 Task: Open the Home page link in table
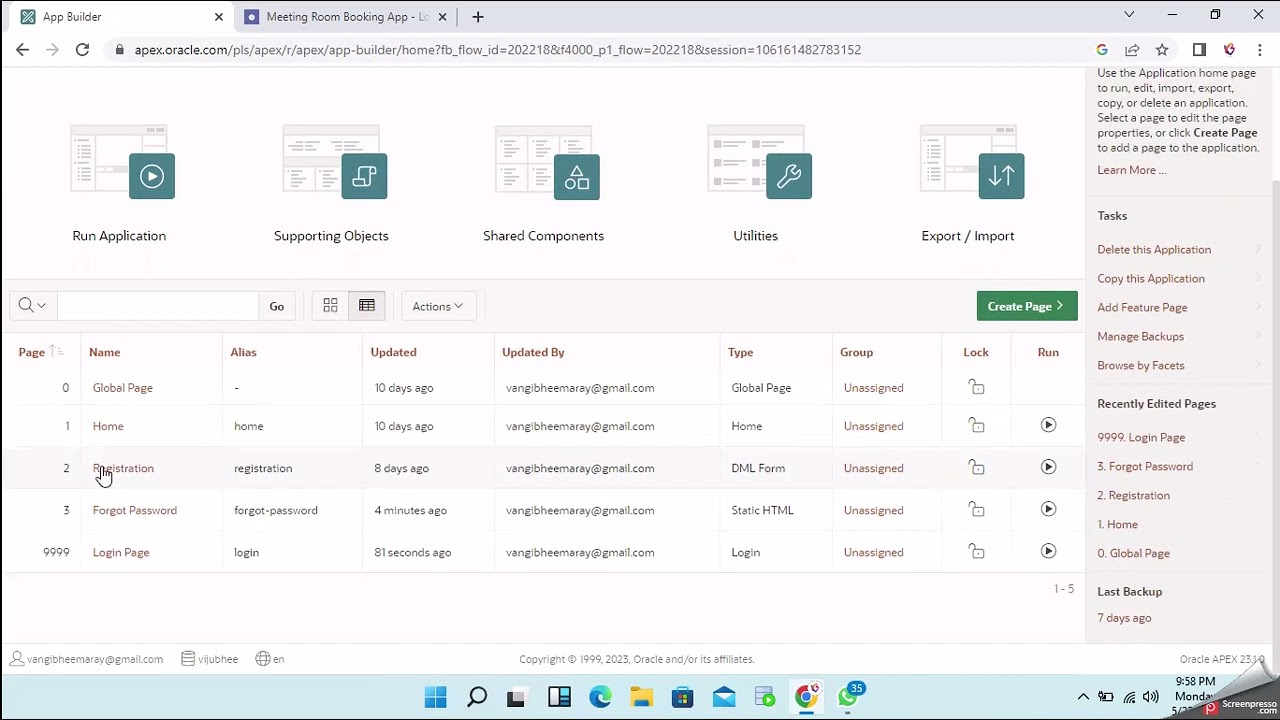pos(108,426)
